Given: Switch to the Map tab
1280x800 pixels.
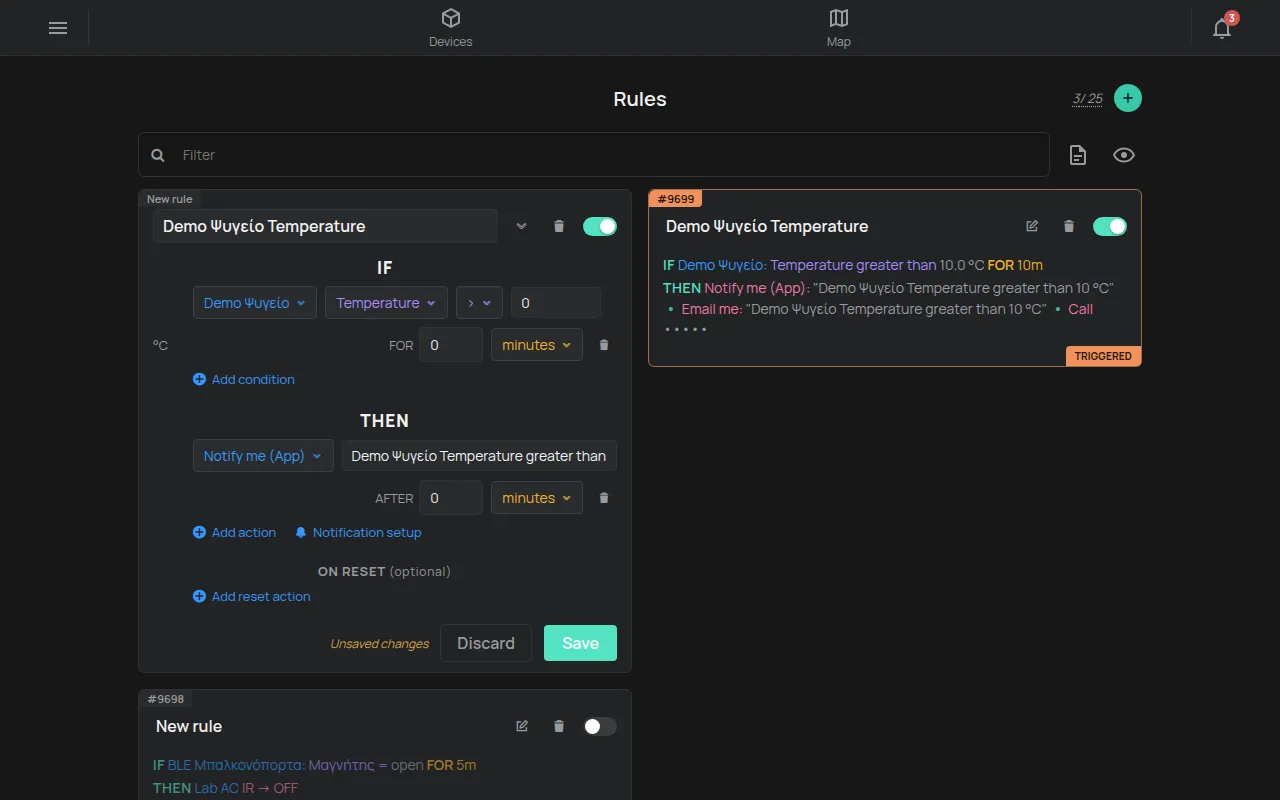Looking at the screenshot, I should point(839,28).
